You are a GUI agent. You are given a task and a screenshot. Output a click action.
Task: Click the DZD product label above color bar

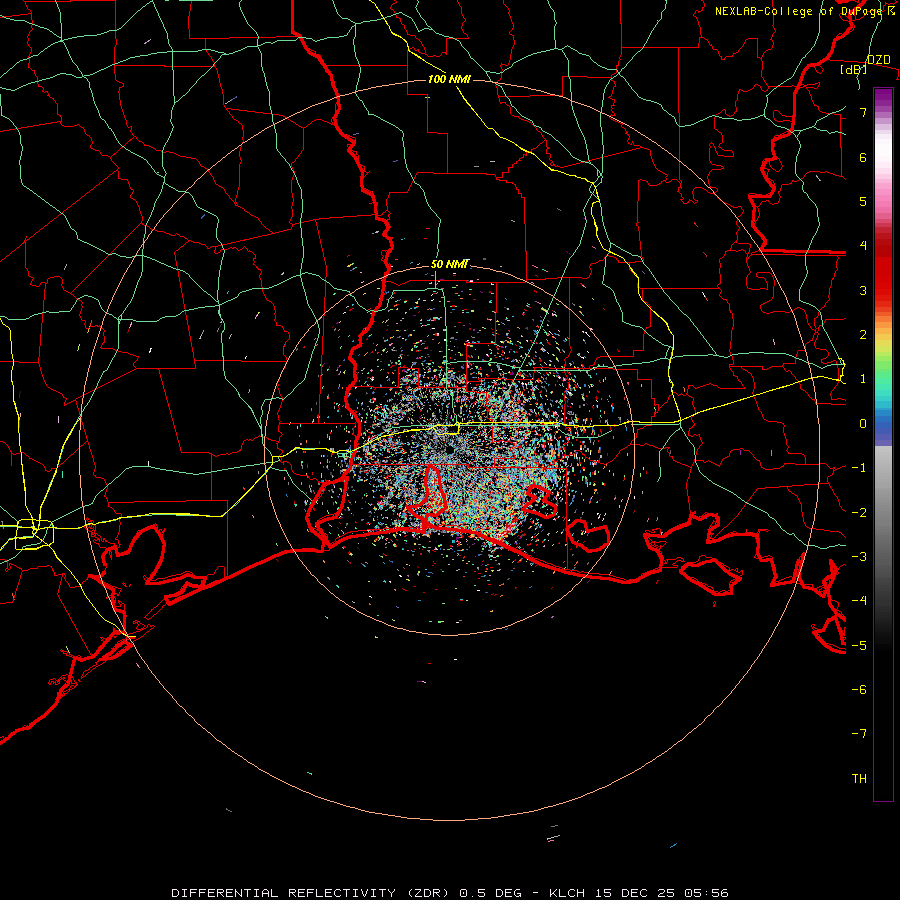click(x=878, y=60)
